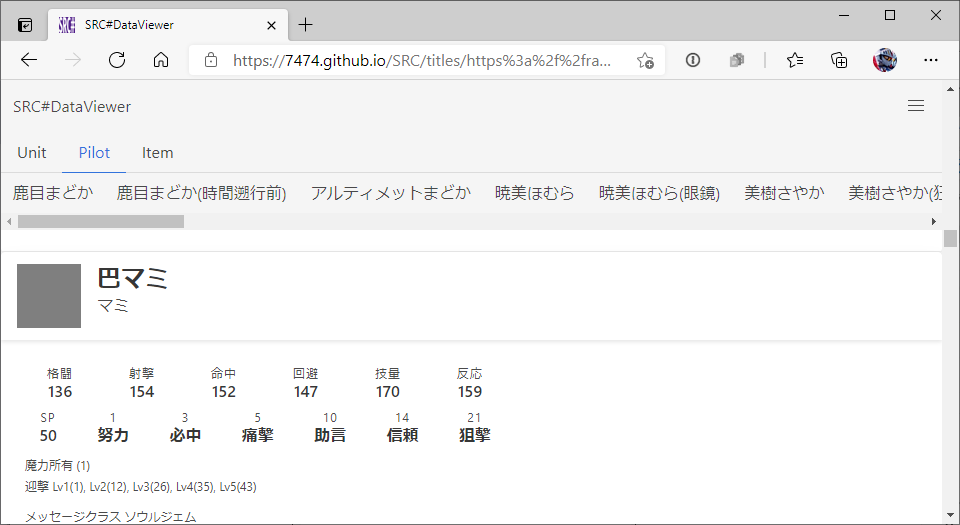Click the address bar URL

(x=421, y=60)
